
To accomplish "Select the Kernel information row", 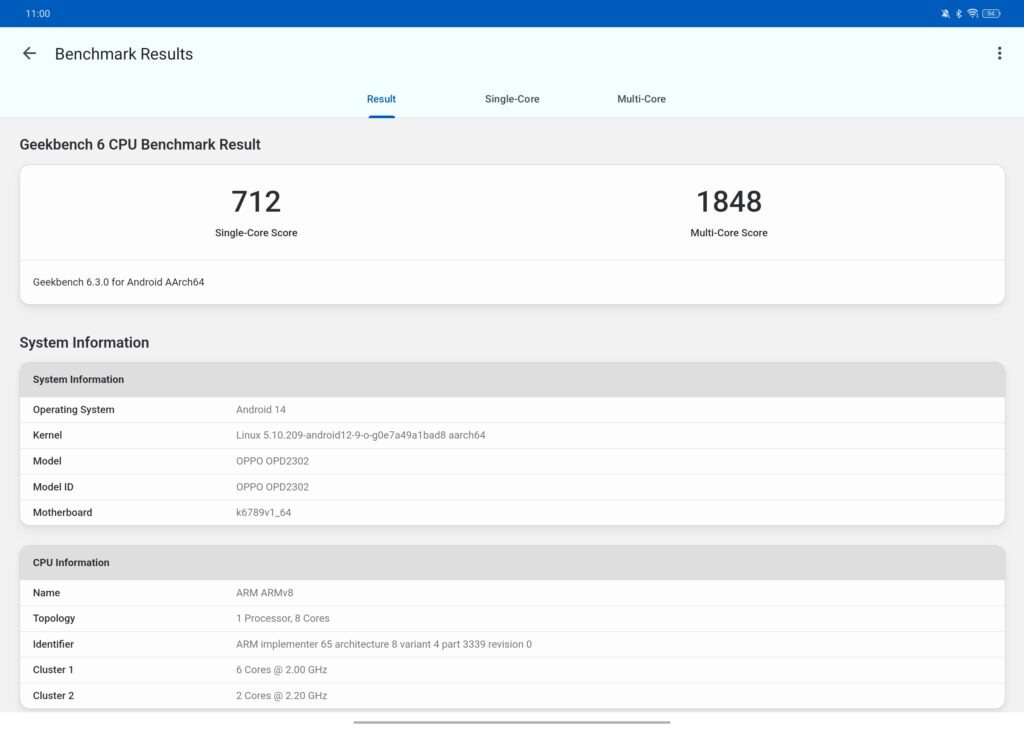I will tap(512, 436).
